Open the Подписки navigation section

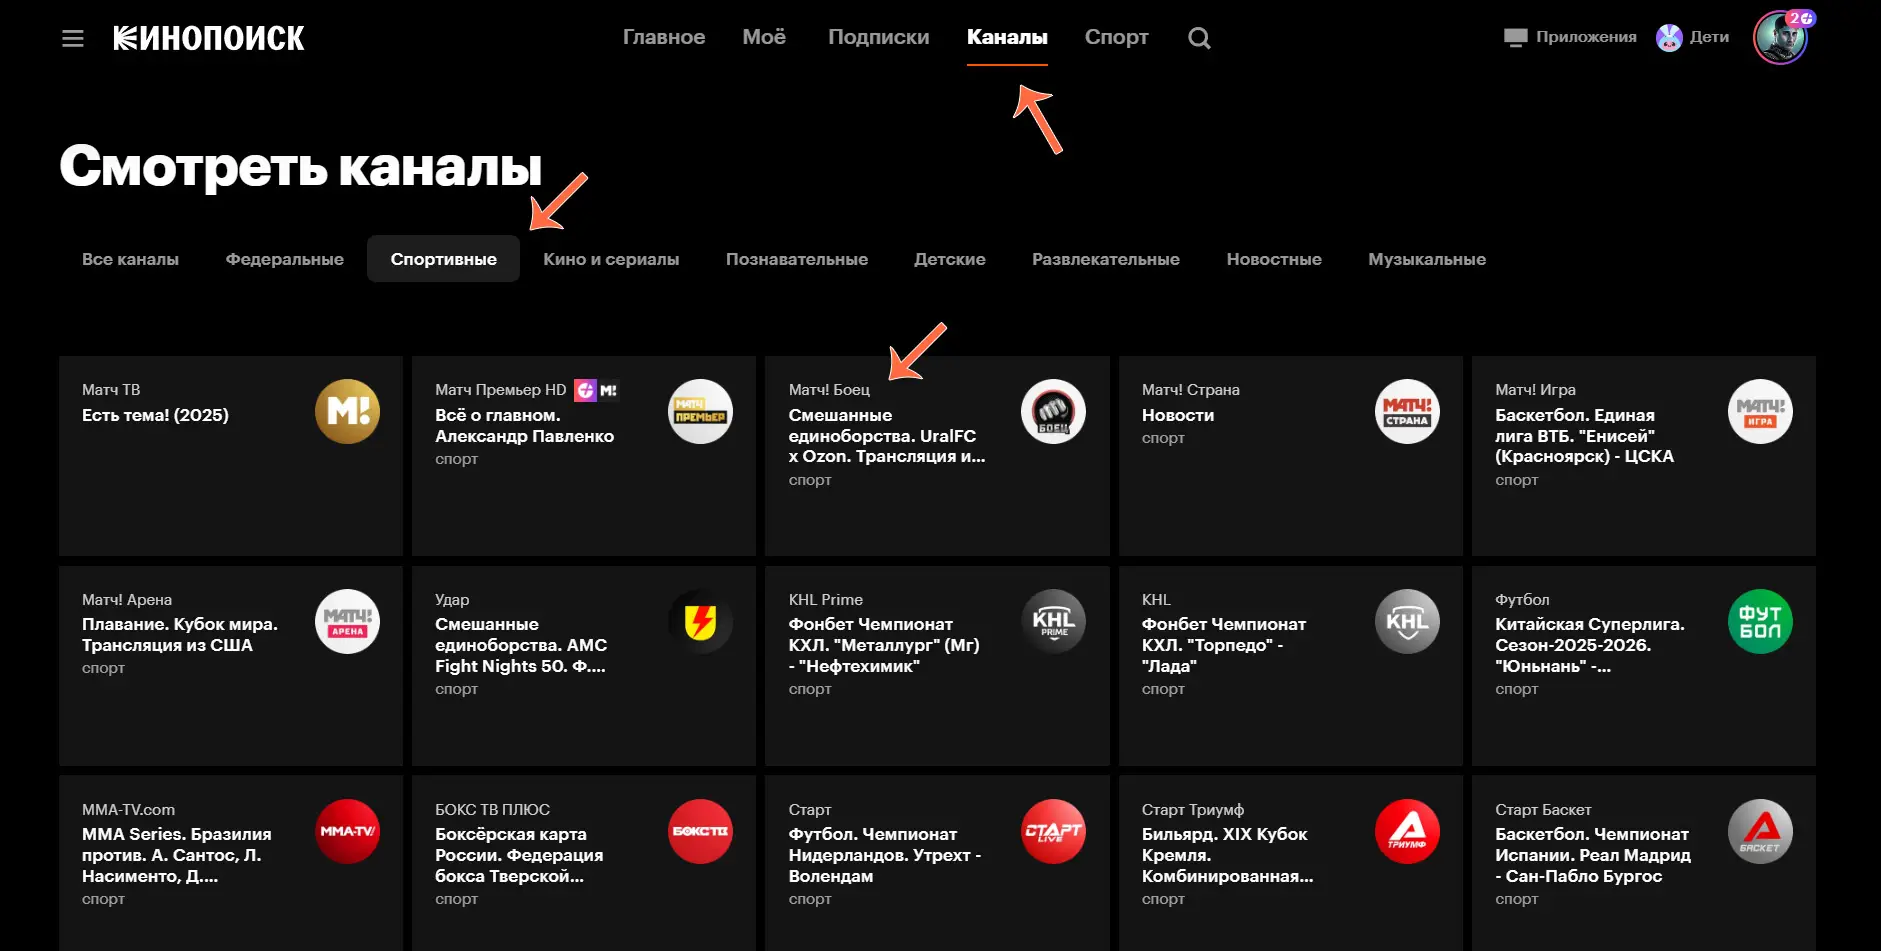(878, 38)
